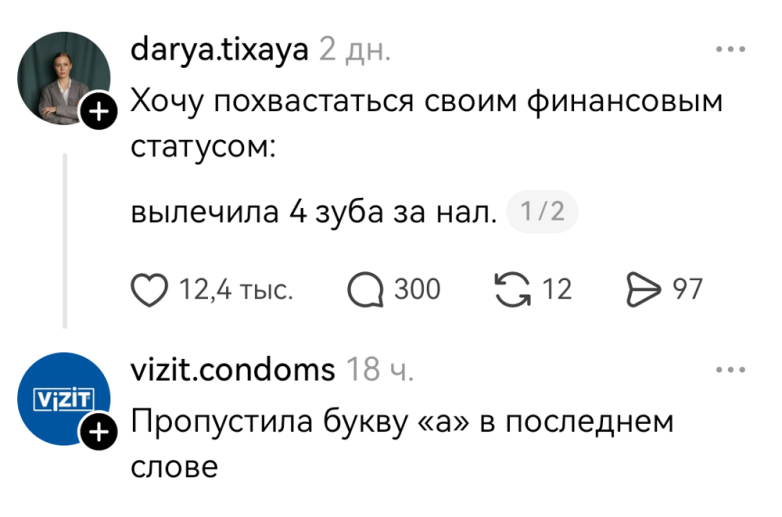The height and width of the screenshot is (517, 782).
Task: Open darya.tixaya profile picture
Action: pyautogui.click(x=65, y=78)
